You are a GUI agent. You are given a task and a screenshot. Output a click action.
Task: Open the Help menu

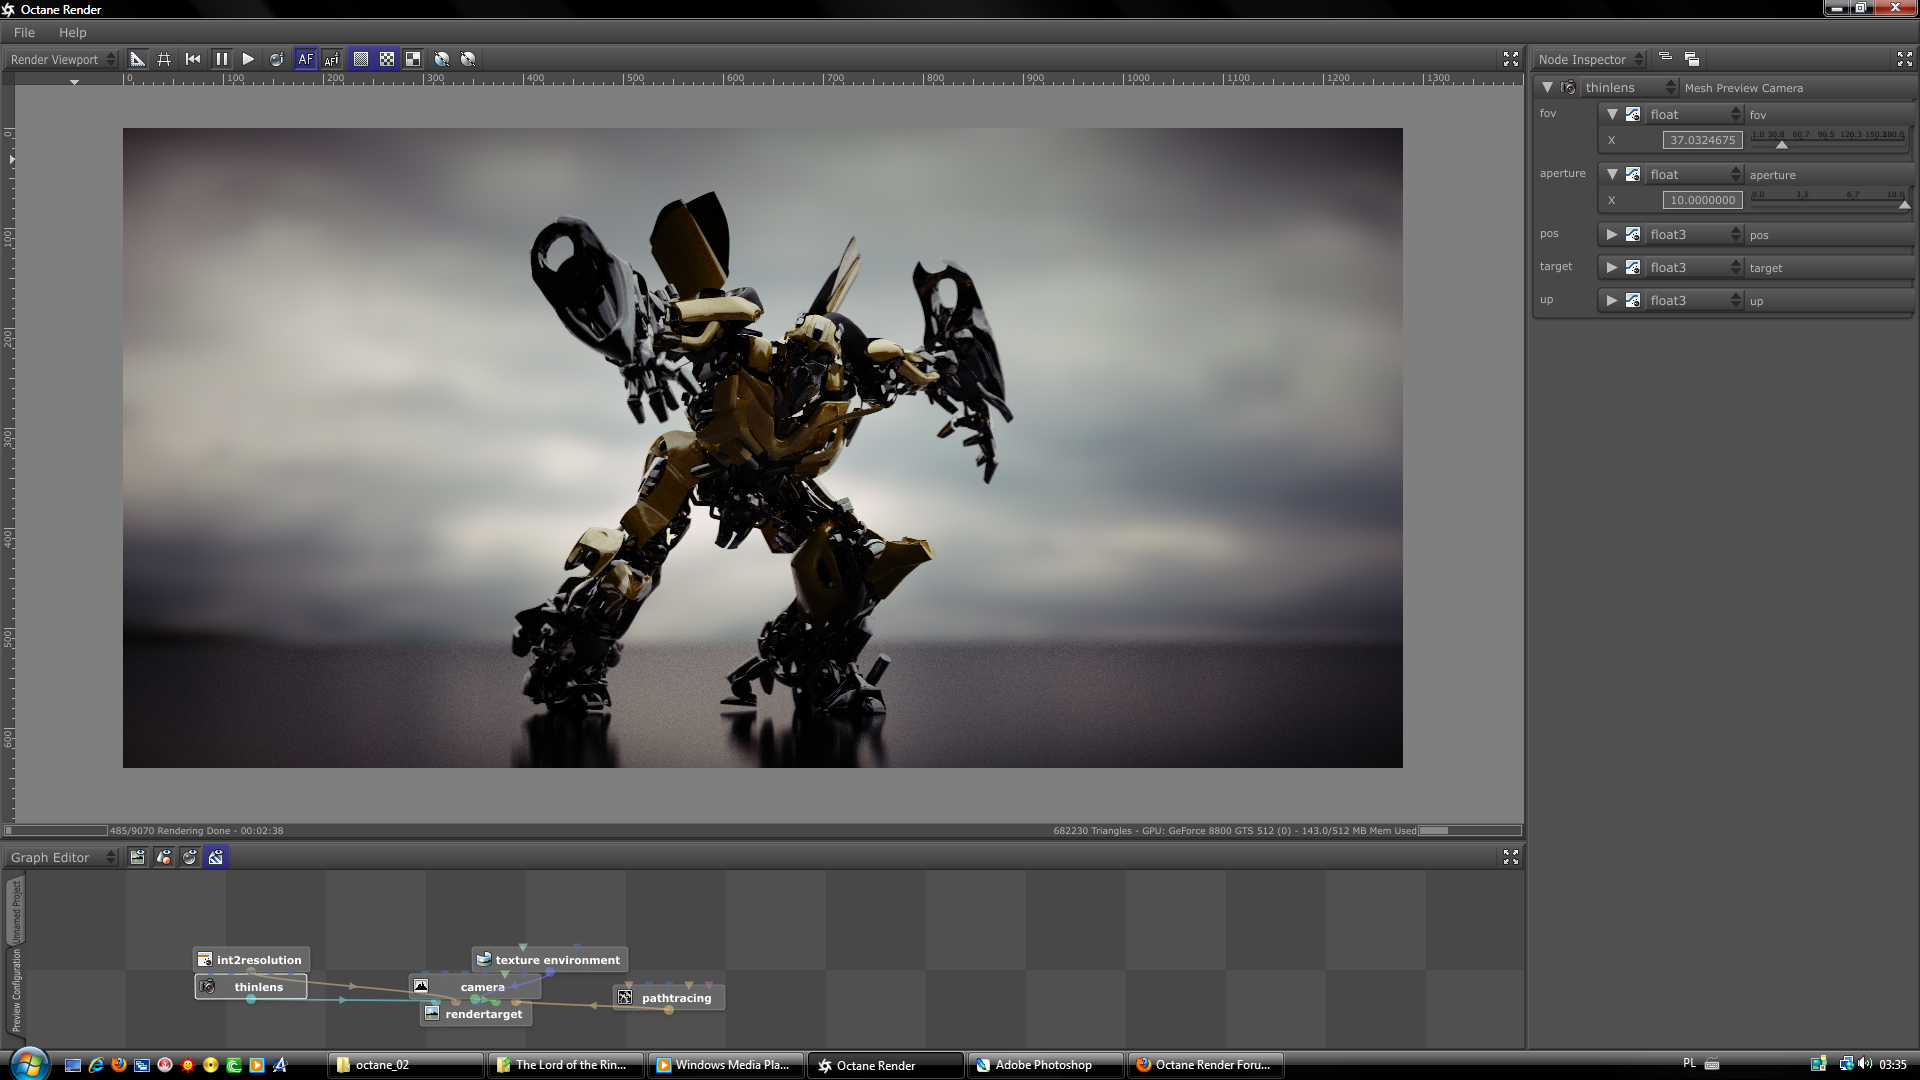point(72,32)
